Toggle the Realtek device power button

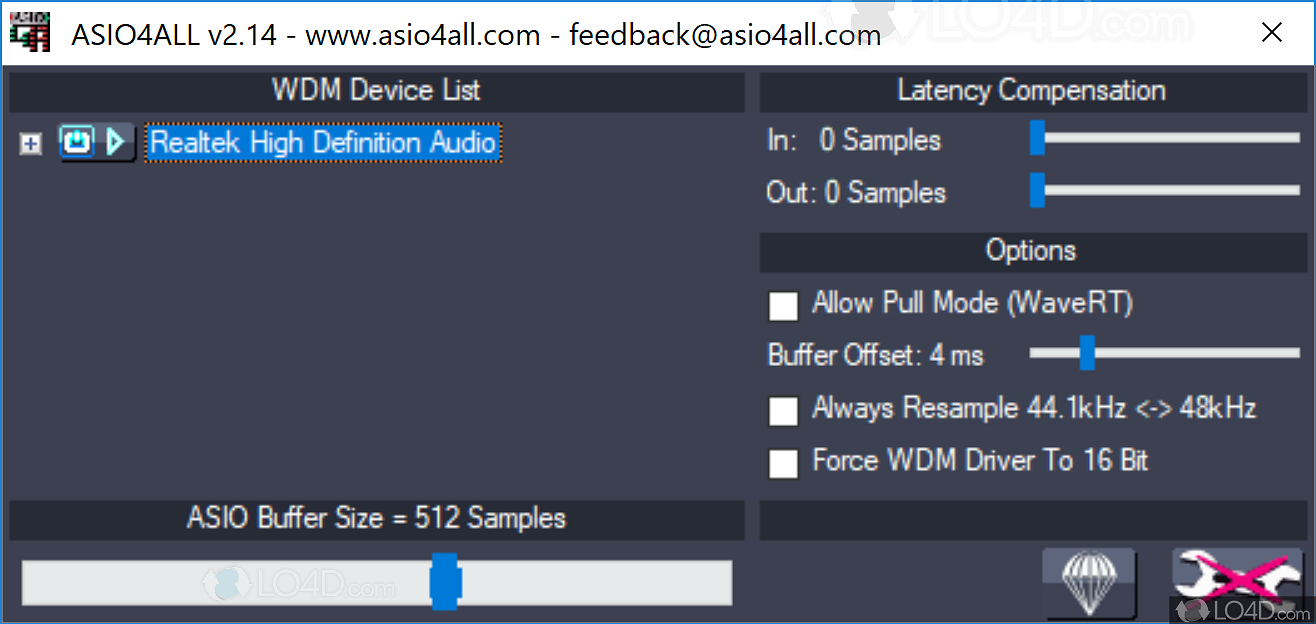77,143
